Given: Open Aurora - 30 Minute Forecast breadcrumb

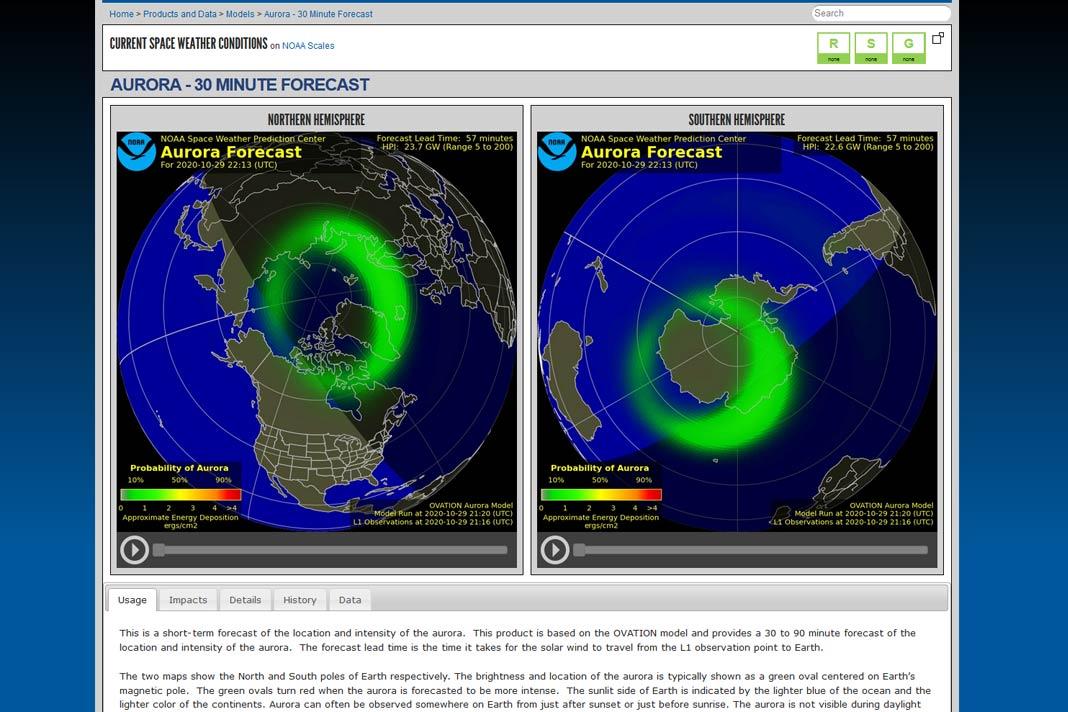Looking at the screenshot, I should [x=318, y=14].
